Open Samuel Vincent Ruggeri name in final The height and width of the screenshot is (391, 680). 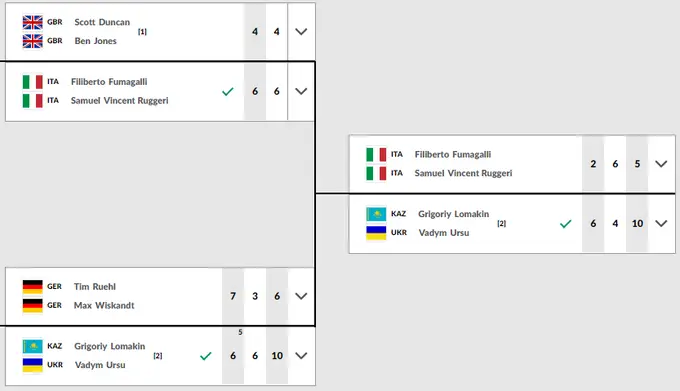(463, 173)
